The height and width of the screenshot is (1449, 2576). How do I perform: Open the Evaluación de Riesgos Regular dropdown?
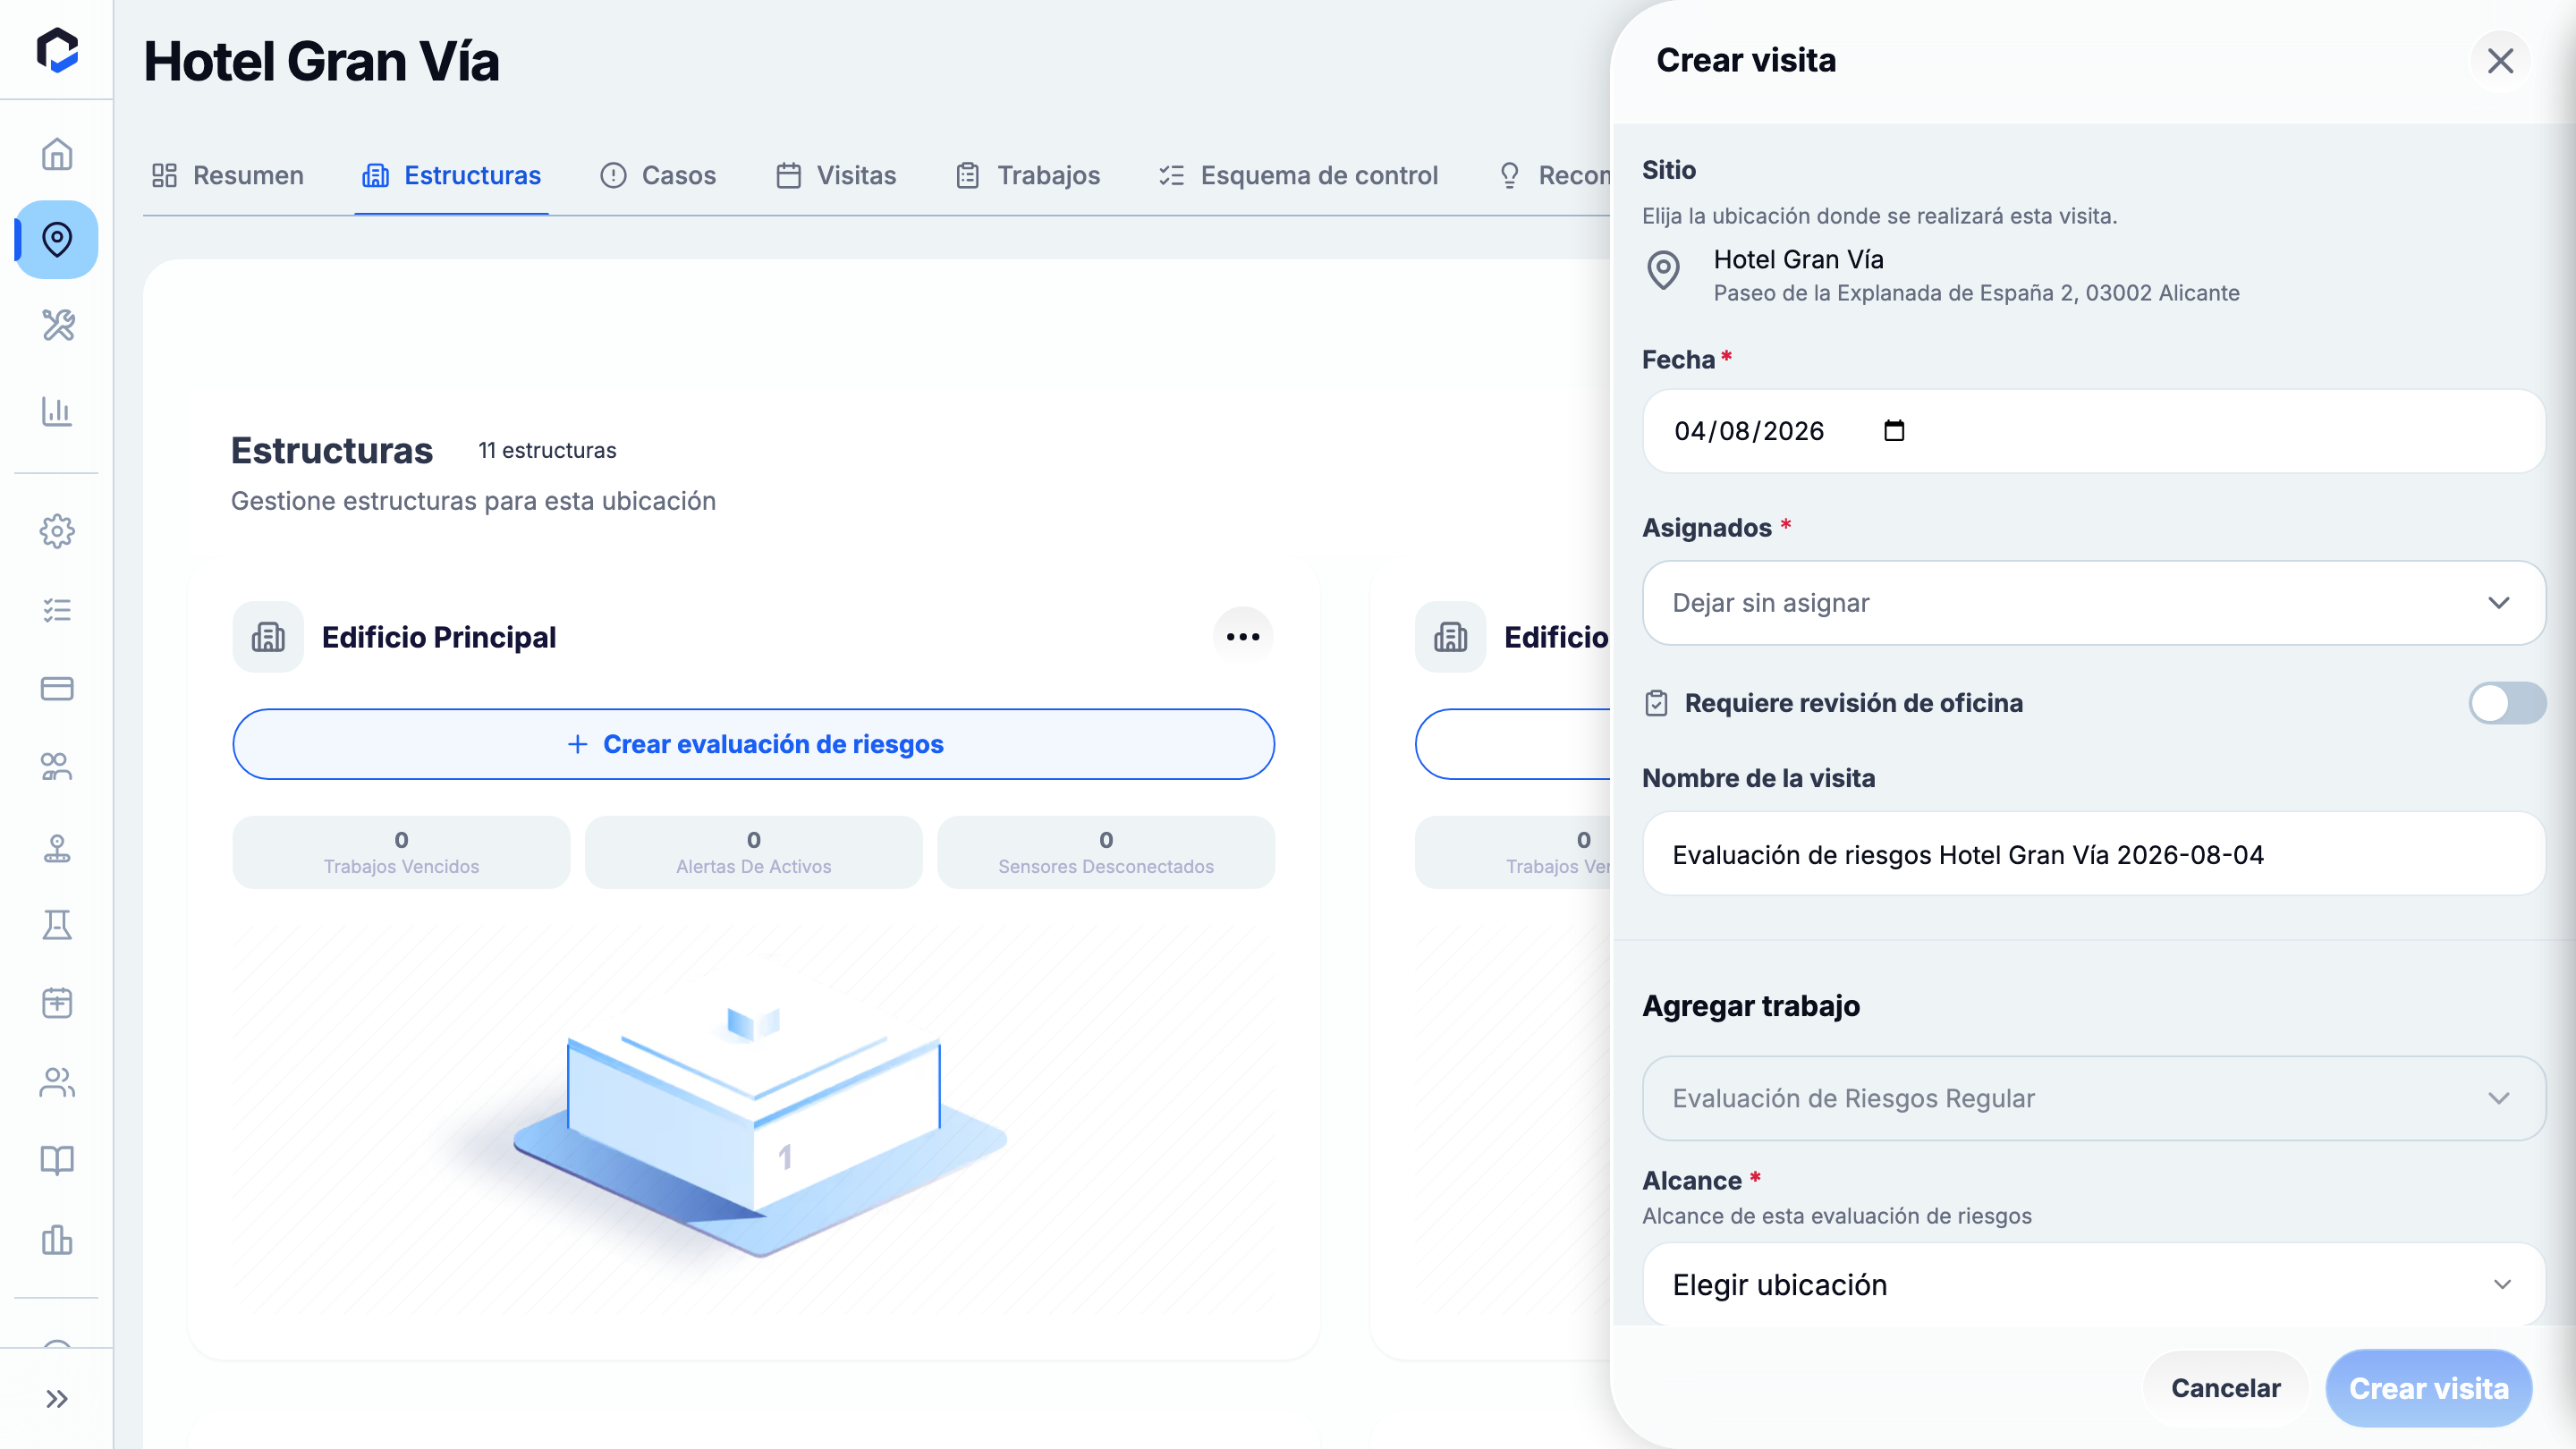pyautogui.click(x=2093, y=1098)
